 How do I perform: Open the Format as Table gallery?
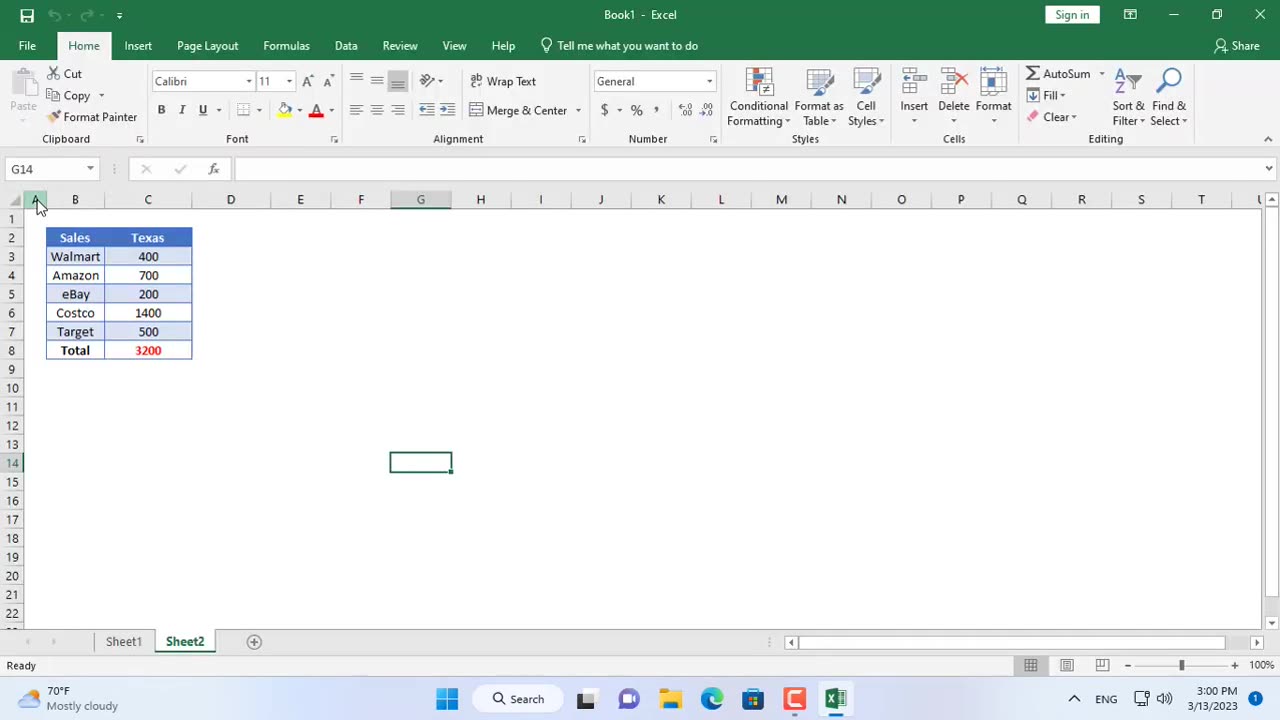819,98
